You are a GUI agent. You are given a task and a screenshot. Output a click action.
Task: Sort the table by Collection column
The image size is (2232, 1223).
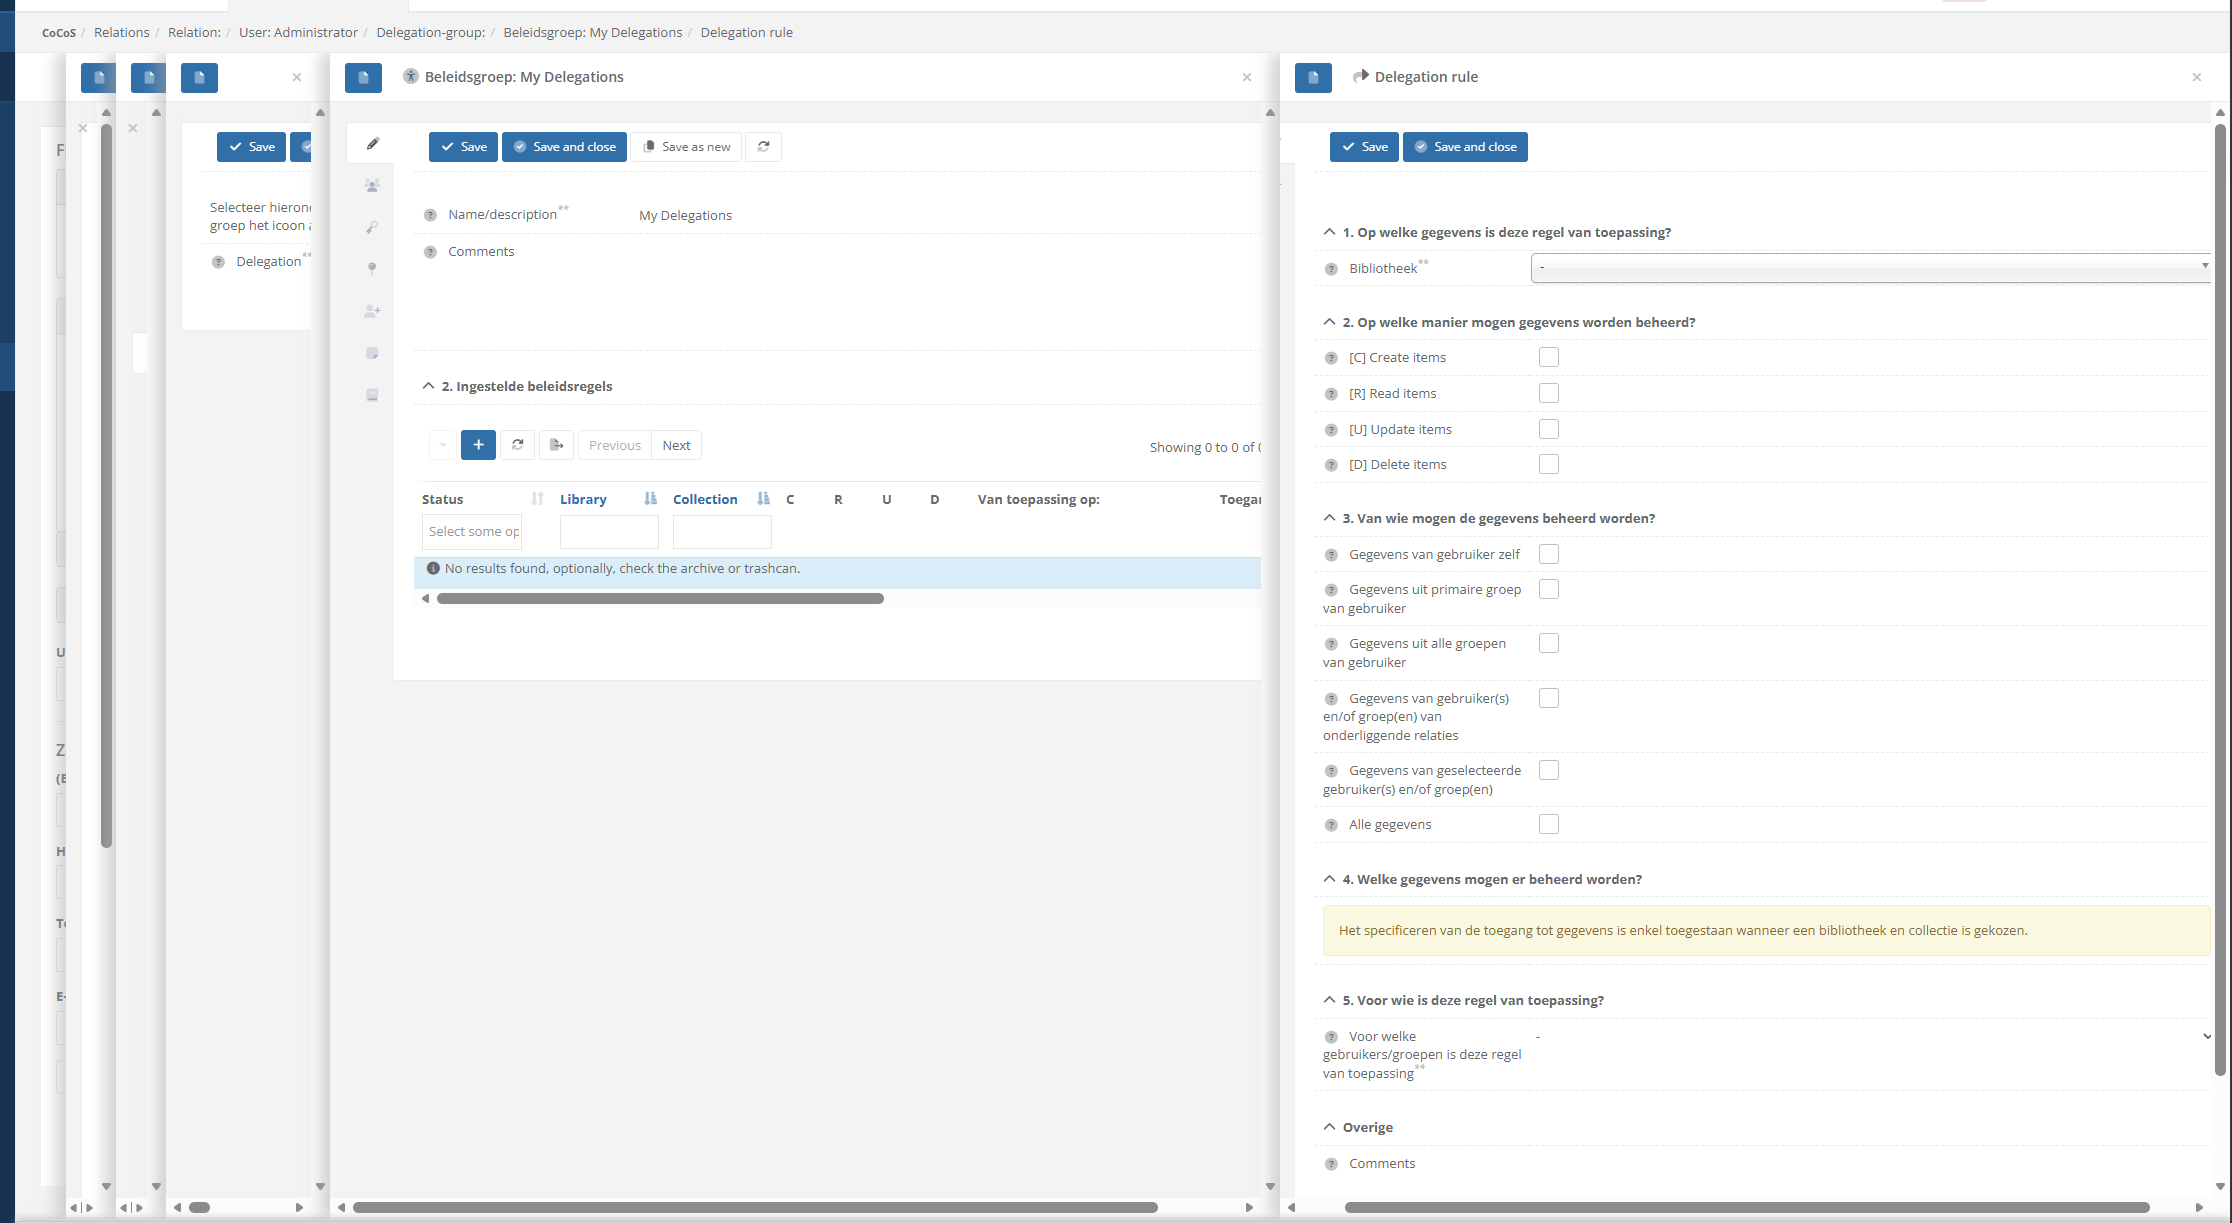tap(705, 499)
